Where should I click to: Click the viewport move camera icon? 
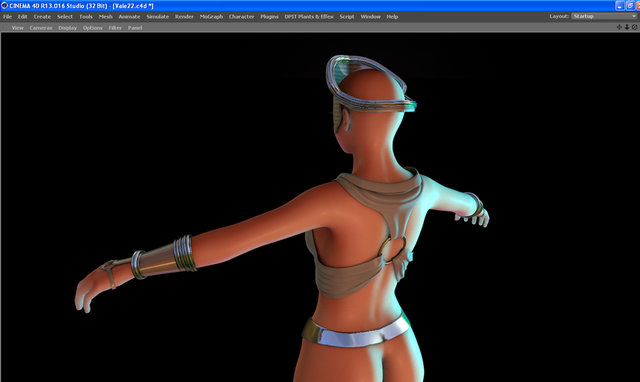[619, 27]
